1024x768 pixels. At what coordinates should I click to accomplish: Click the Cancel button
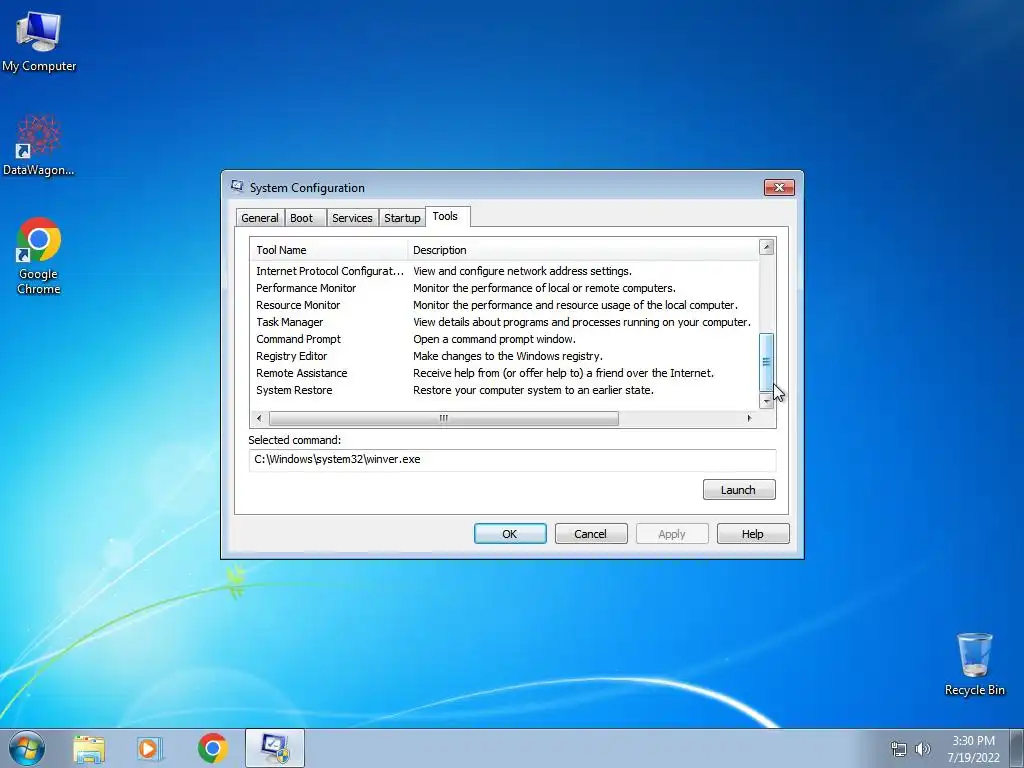click(591, 534)
